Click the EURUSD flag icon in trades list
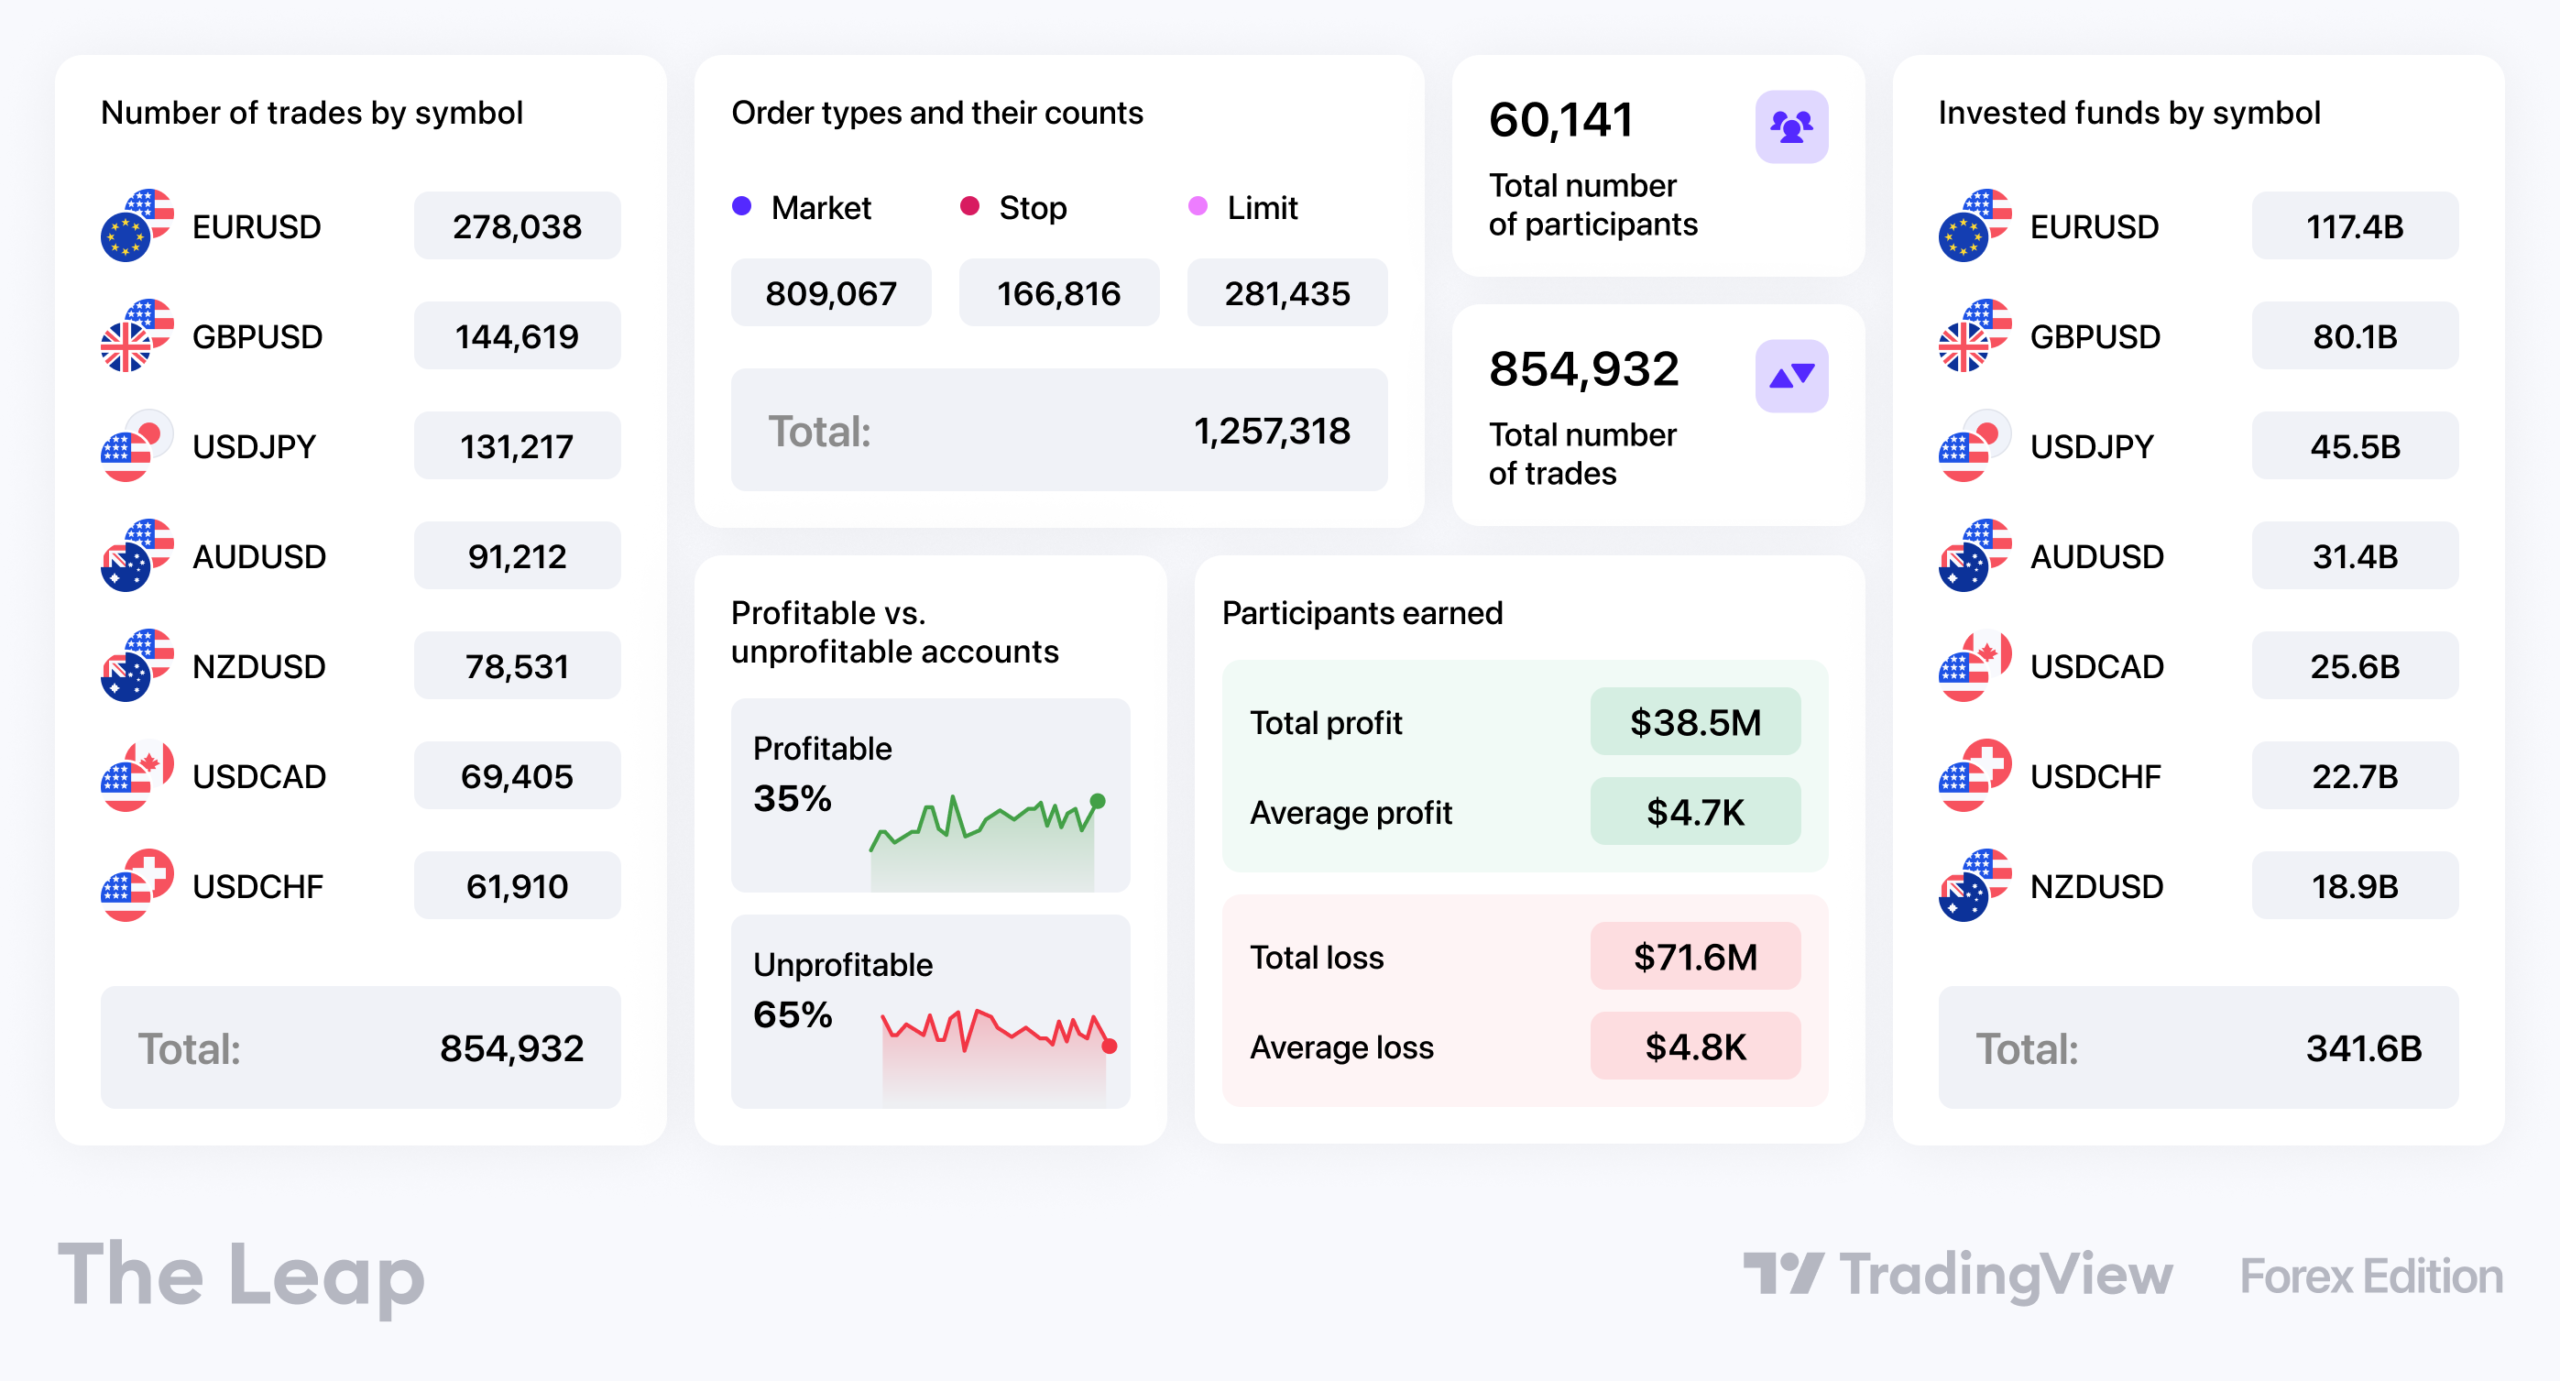The width and height of the screenshot is (2560, 1381). pyautogui.click(x=137, y=226)
